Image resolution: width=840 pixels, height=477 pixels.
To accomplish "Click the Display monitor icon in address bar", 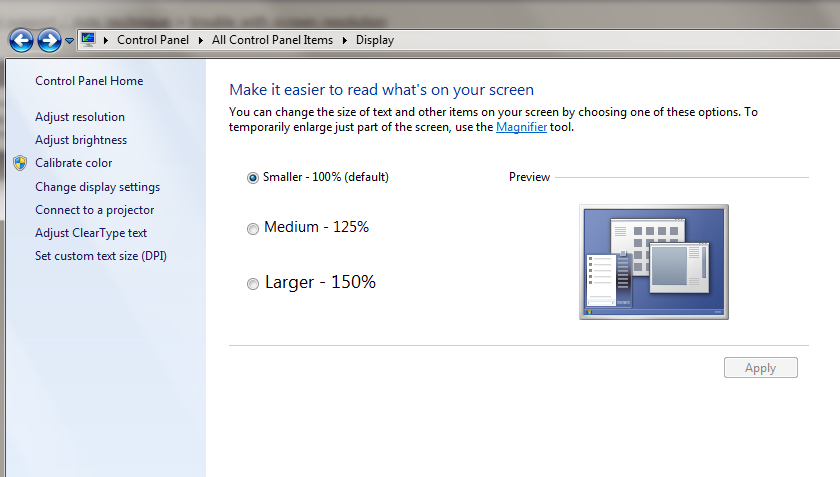I will pyautogui.click(x=89, y=40).
